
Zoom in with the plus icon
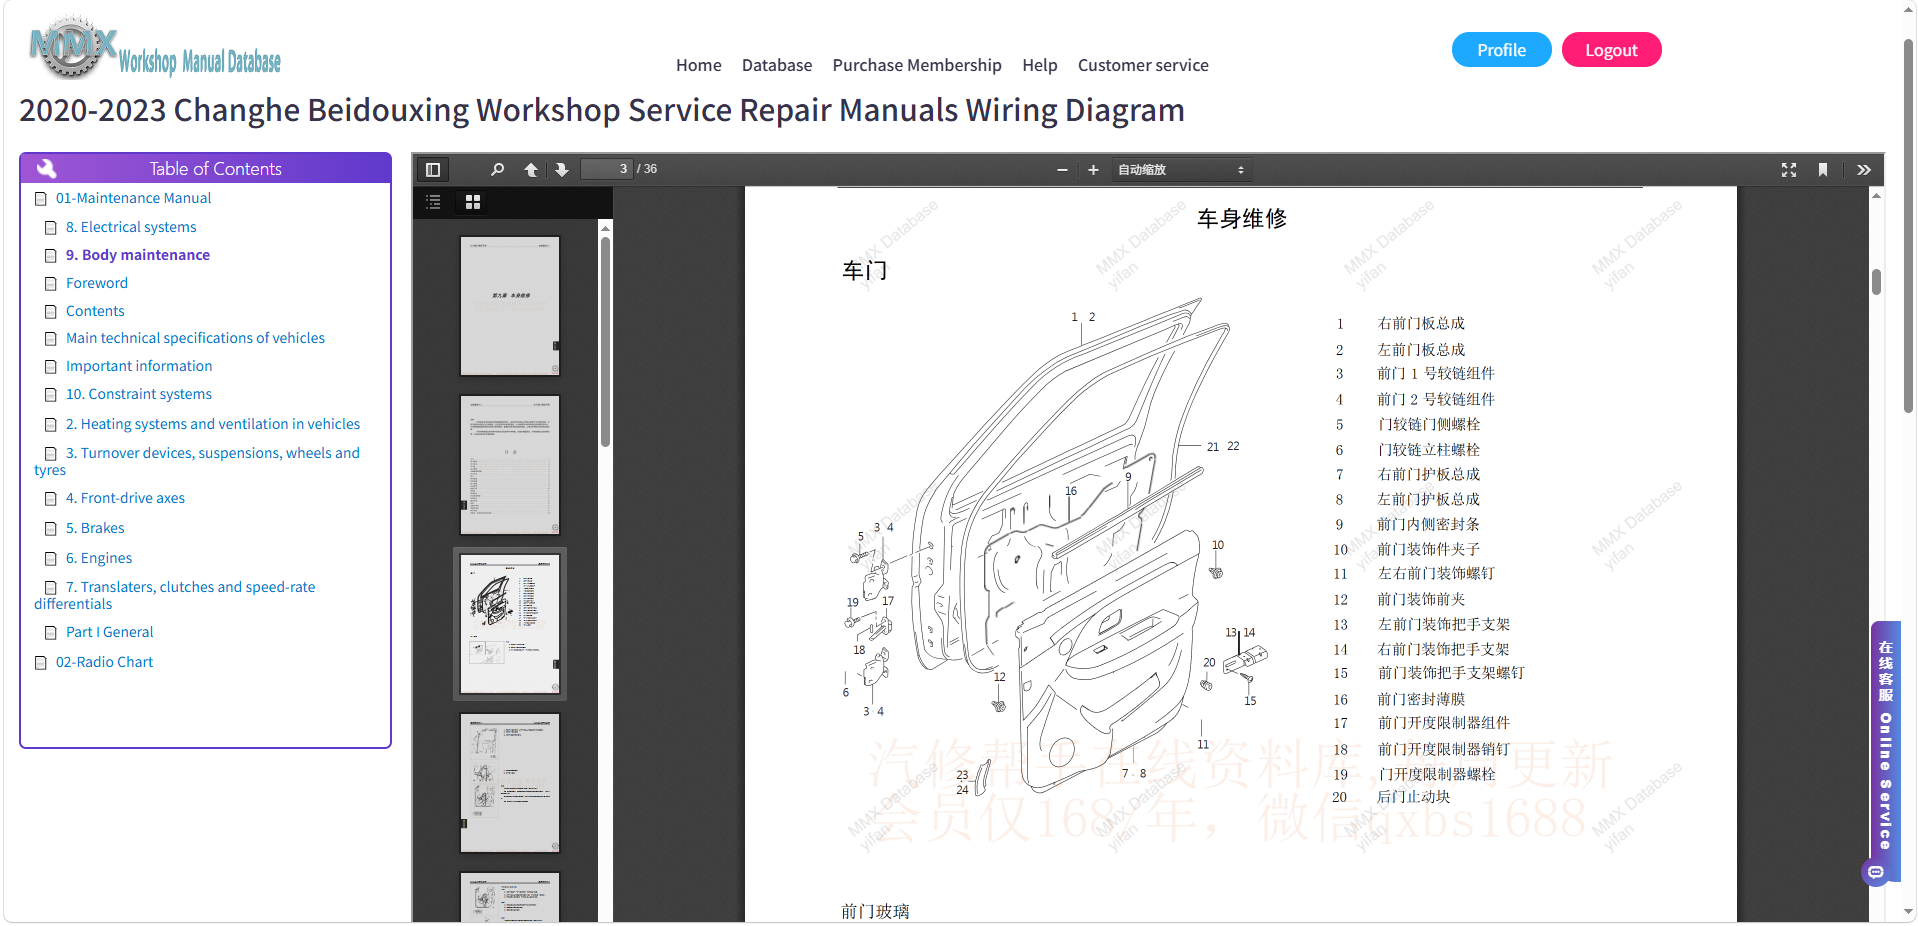[1093, 170]
